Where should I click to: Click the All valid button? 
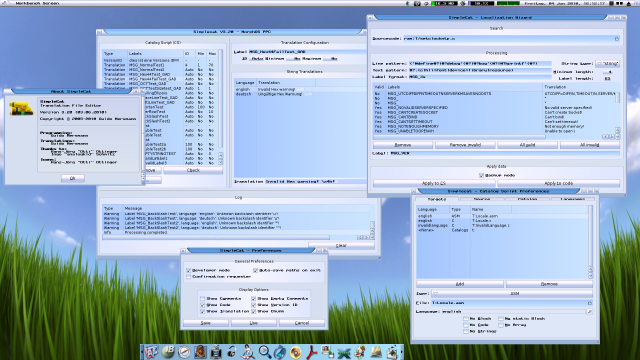527,145
